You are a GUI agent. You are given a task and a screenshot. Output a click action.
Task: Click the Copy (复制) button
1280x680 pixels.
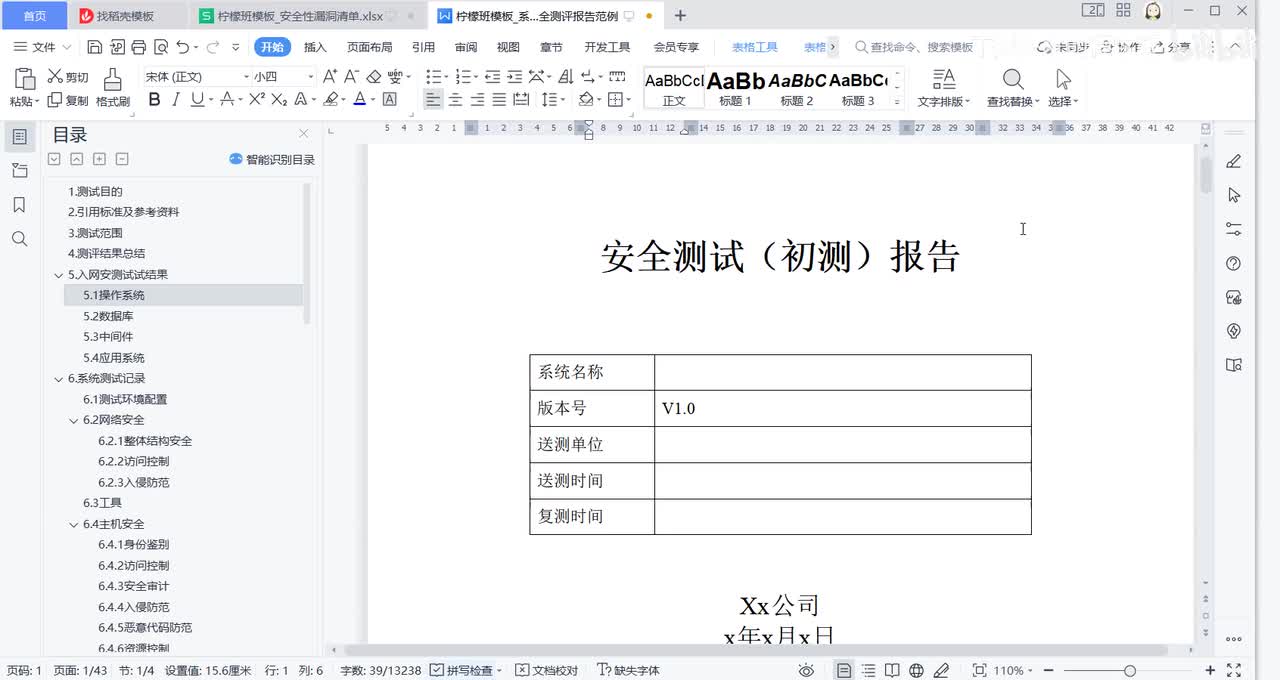[x=68, y=101]
